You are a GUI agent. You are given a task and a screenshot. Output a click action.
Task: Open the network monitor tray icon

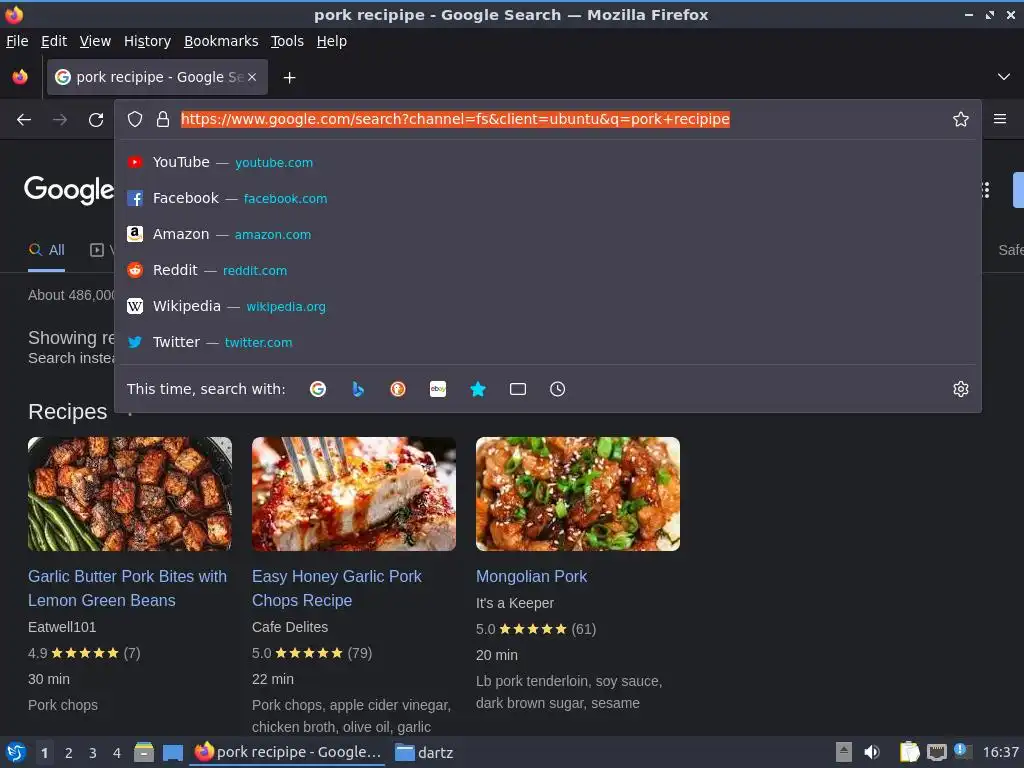click(x=937, y=752)
